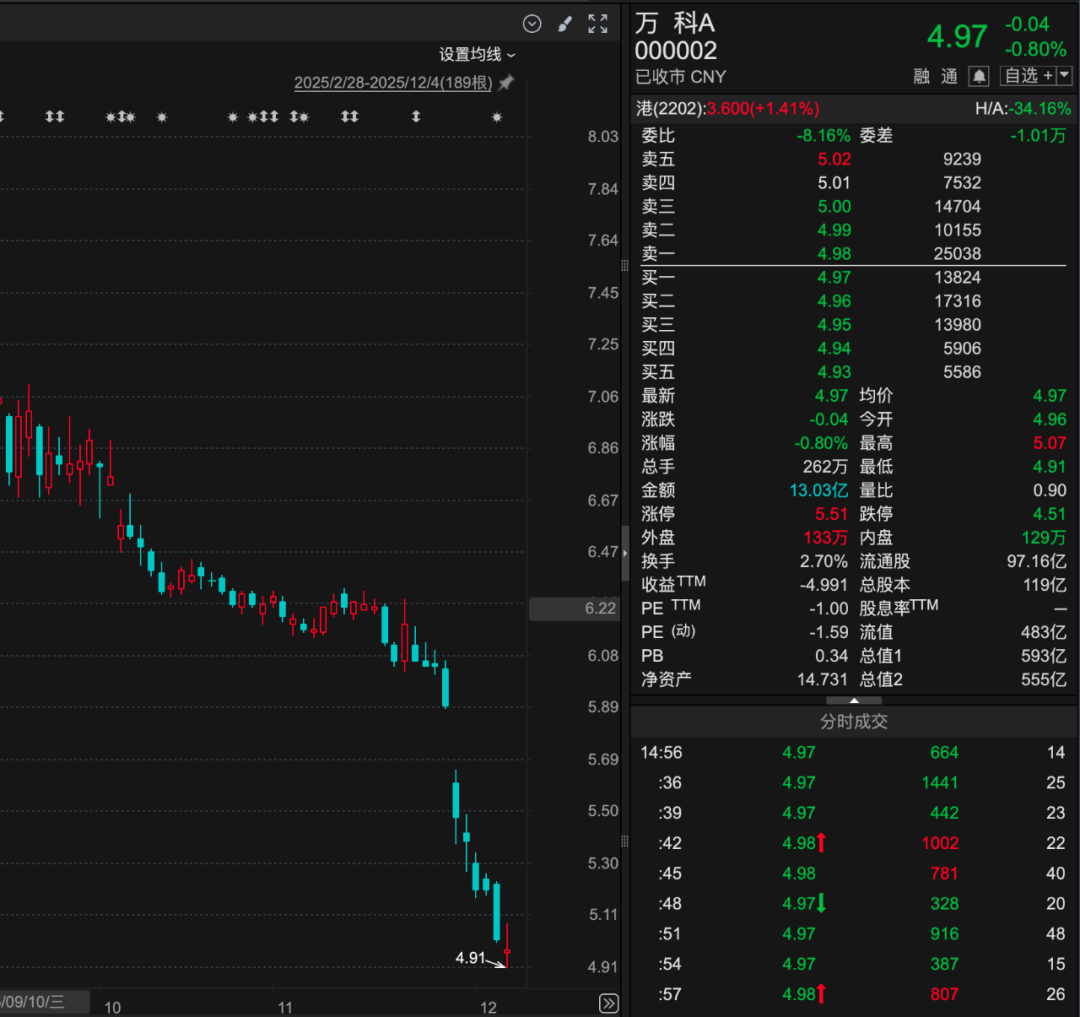Viewport: 1080px width, 1017px height.
Task: Select the drawing brush tool icon
Action: coord(565,24)
